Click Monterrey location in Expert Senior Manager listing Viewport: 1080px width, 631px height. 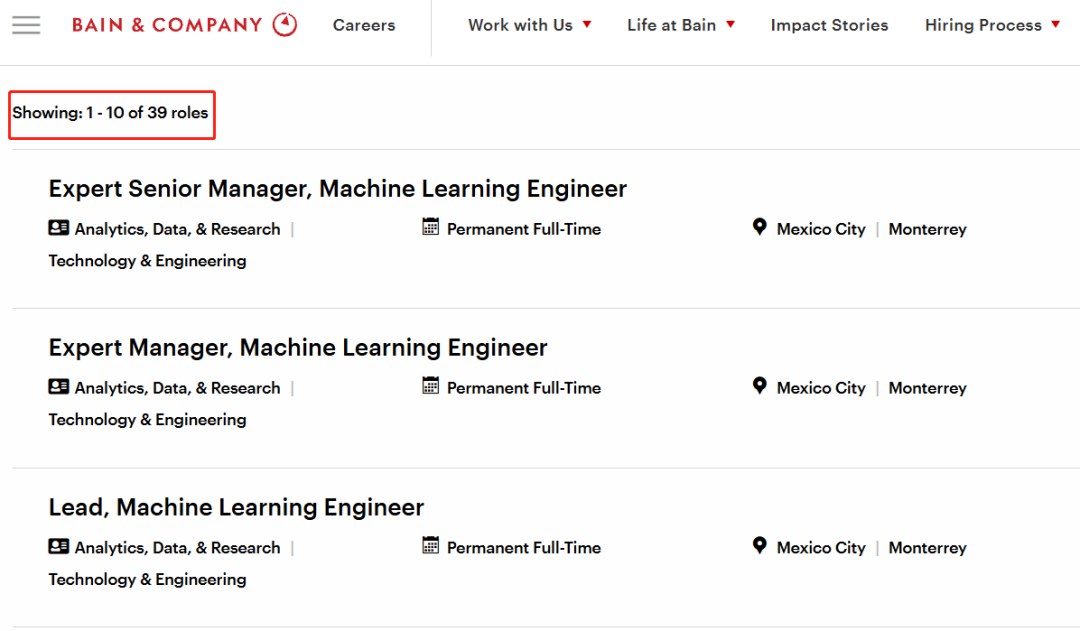point(927,229)
